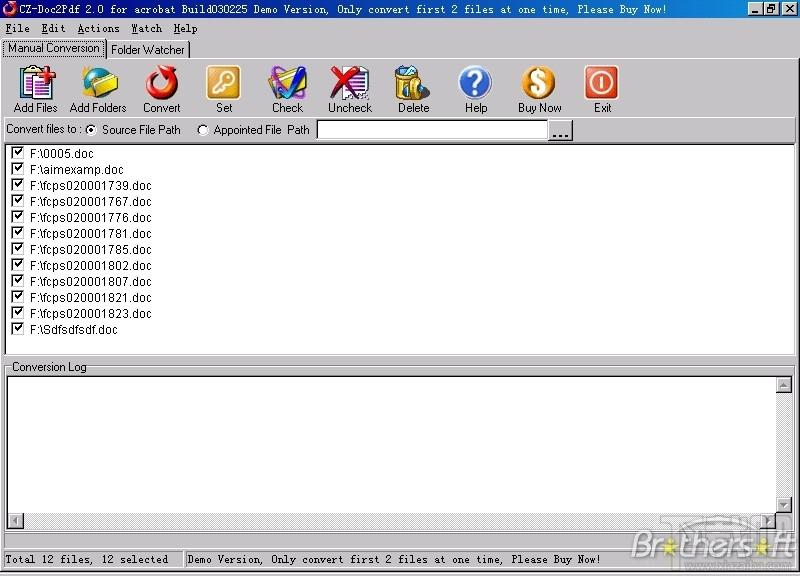The width and height of the screenshot is (800, 576).
Task: Select the file name F:\Sdfsdfsdf.doc
Action: click(73, 330)
